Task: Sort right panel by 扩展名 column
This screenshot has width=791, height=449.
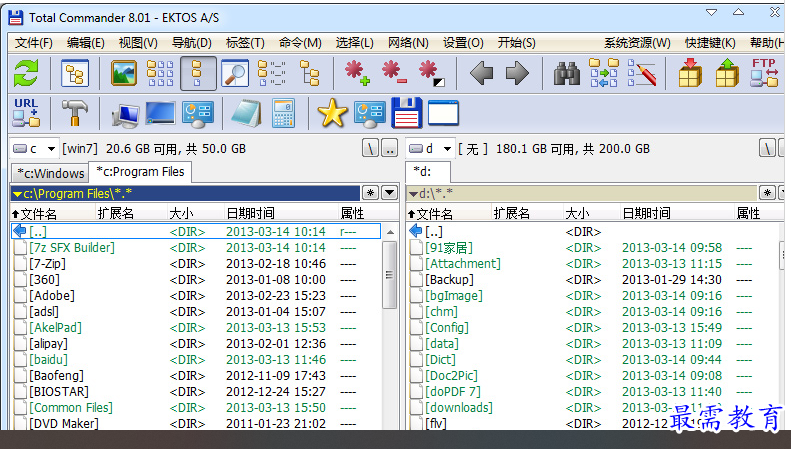Action: point(527,213)
